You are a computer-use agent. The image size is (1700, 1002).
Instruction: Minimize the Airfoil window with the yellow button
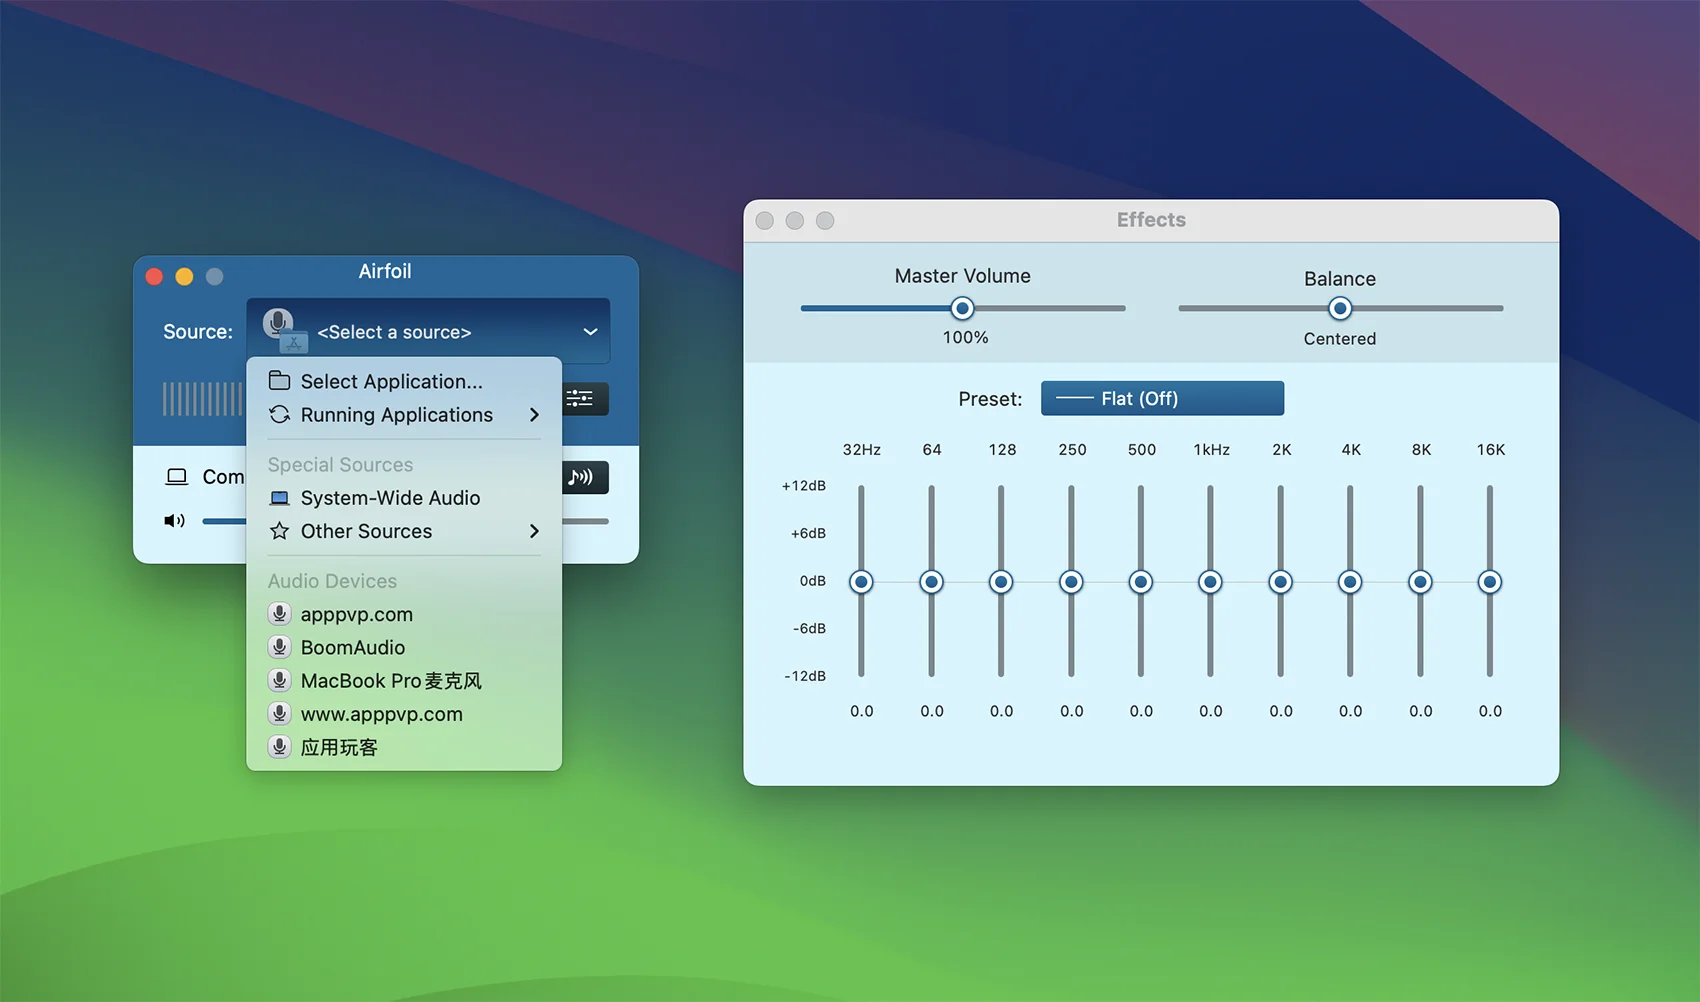coord(184,276)
